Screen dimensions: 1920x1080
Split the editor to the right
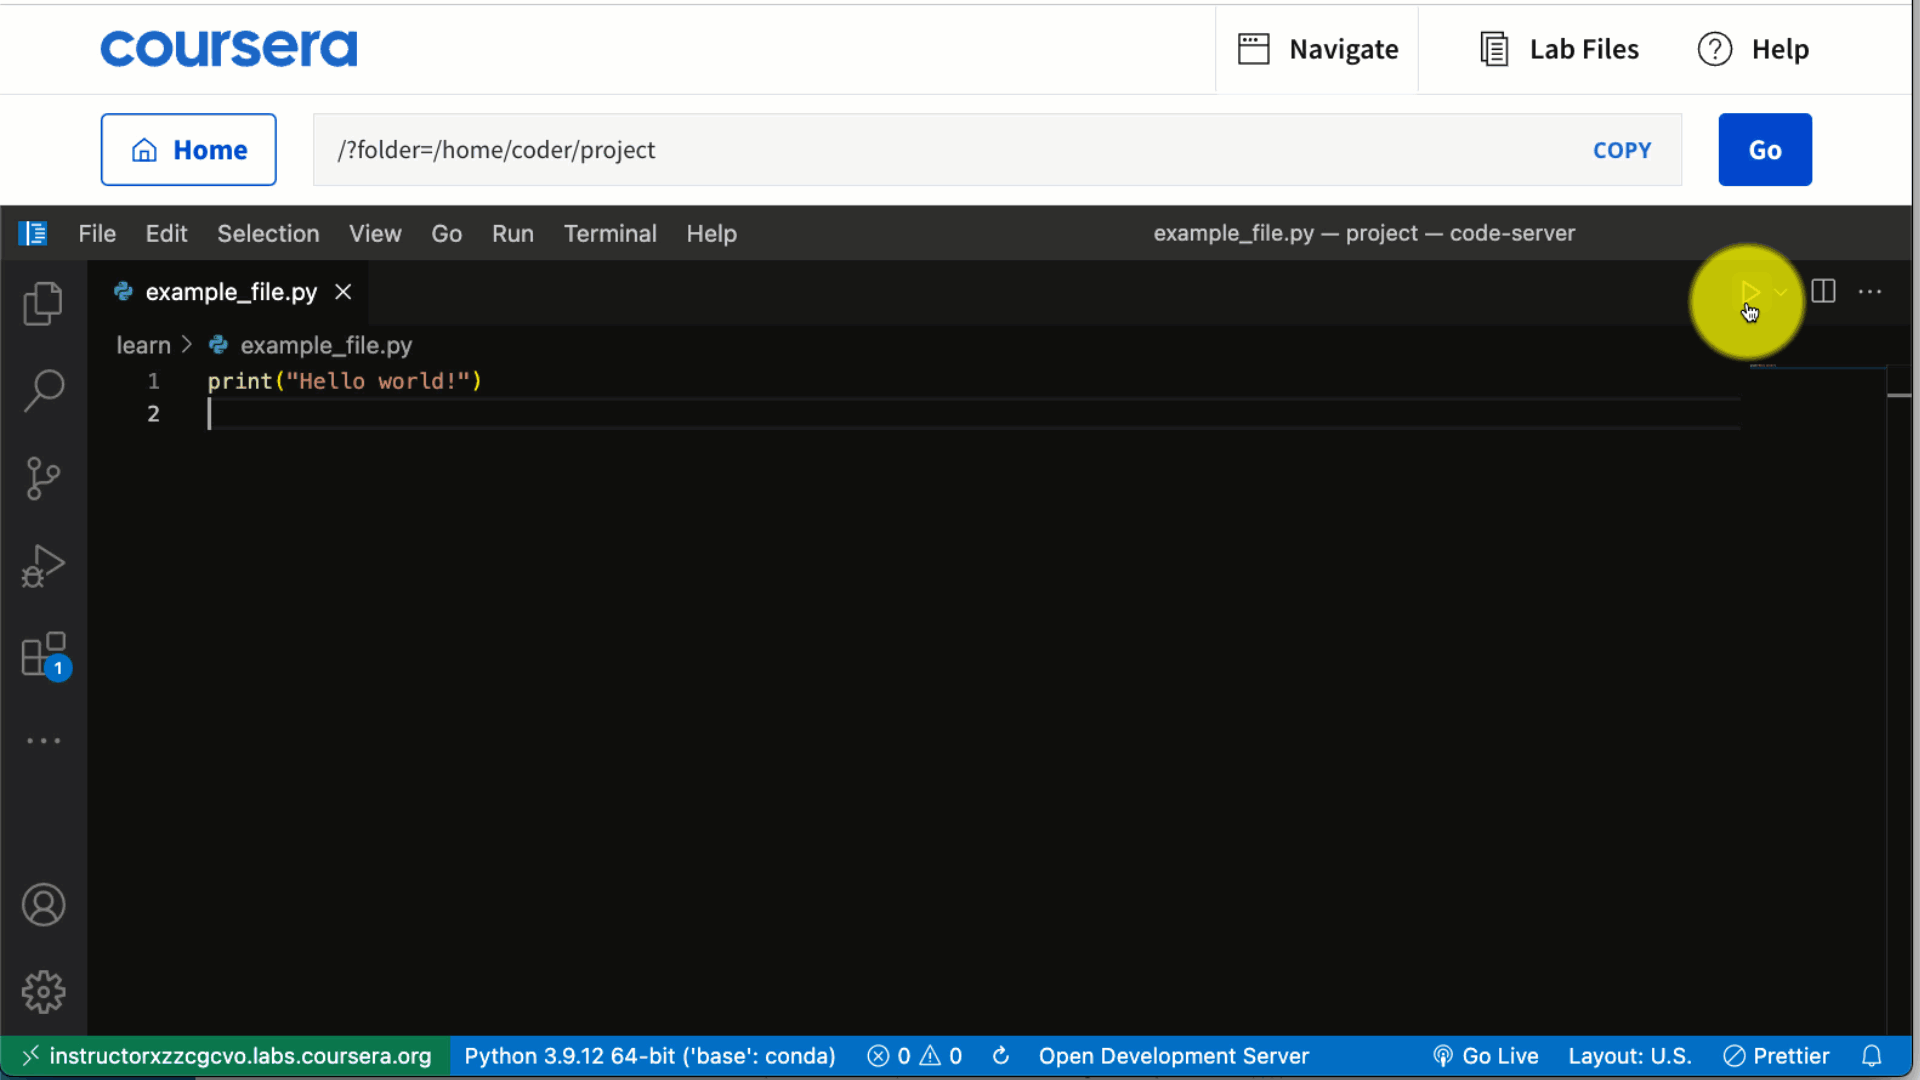point(1823,291)
